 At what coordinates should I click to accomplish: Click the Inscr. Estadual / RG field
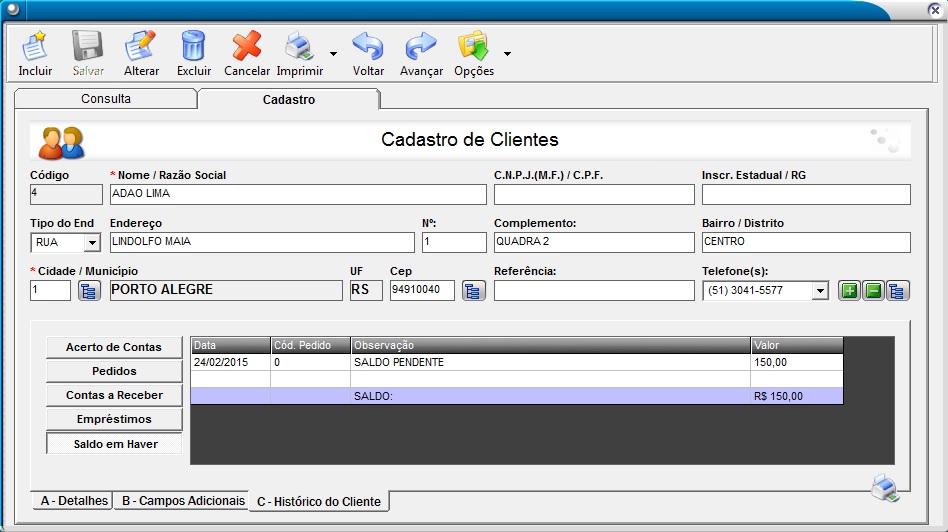(x=806, y=194)
